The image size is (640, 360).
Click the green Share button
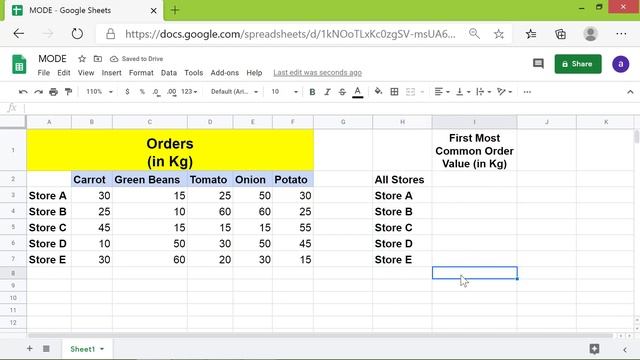click(578, 64)
